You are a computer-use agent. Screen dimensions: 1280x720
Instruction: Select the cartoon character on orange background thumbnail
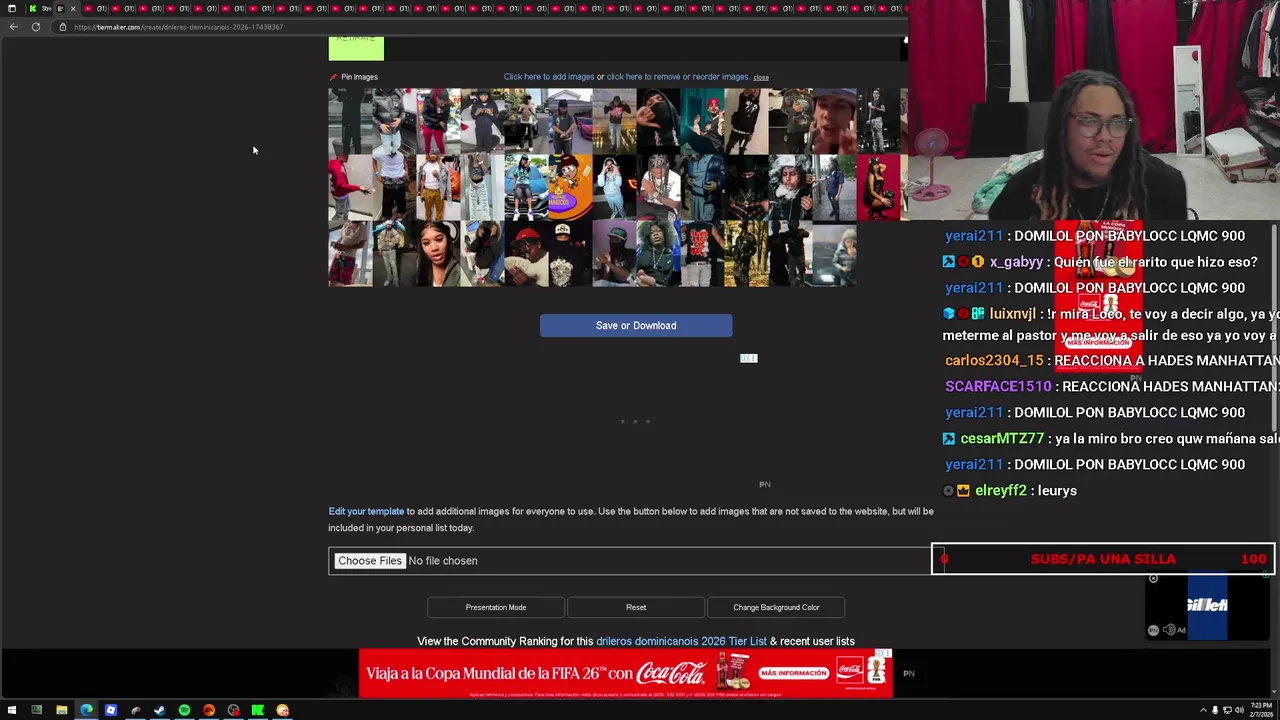[x=570, y=187]
